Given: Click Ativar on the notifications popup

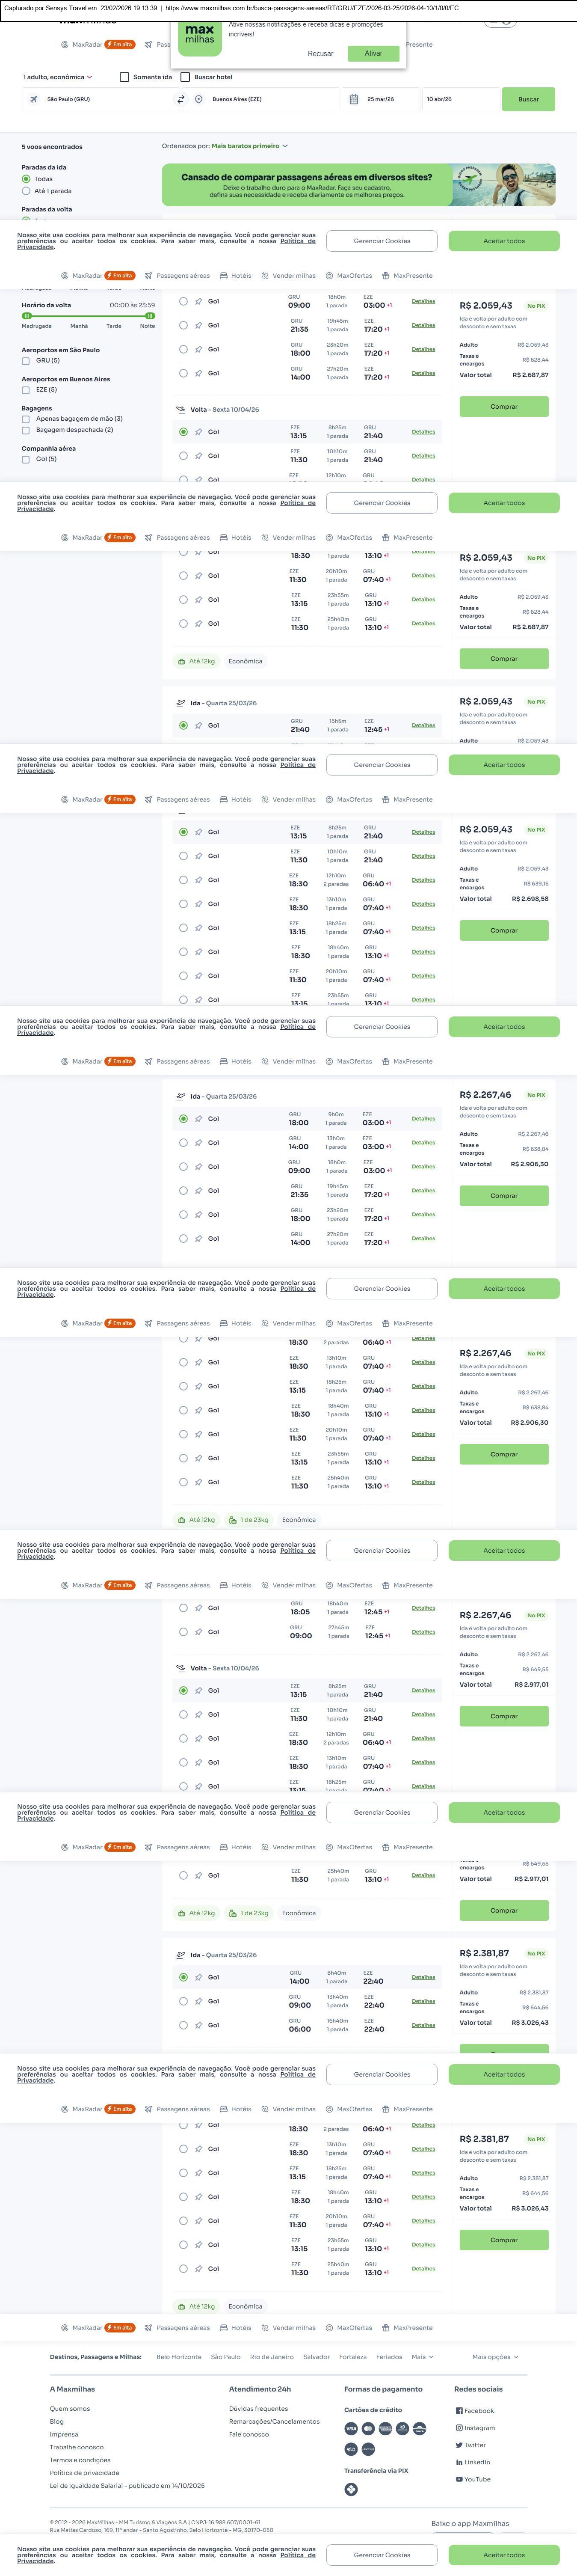Looking at the screenshot, I should tap(373, 53).
